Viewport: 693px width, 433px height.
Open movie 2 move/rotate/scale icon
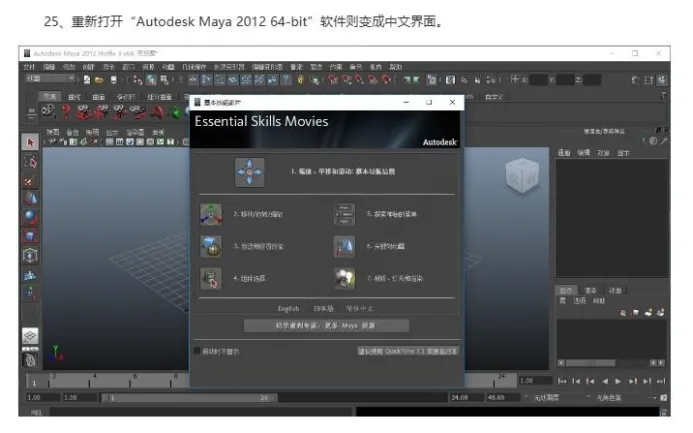(211, 214)
